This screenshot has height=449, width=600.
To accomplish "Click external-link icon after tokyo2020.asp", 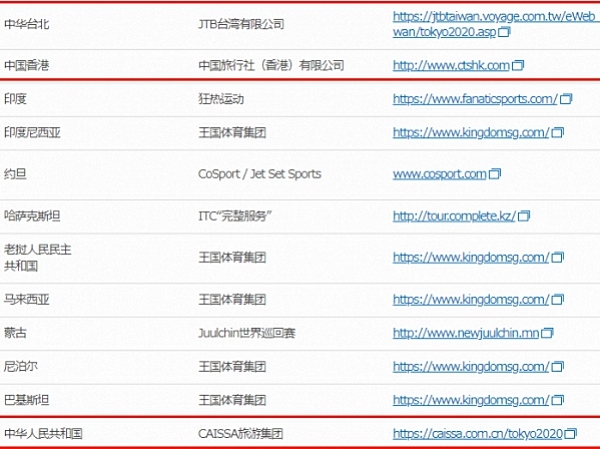I will (x=504, y=32).
